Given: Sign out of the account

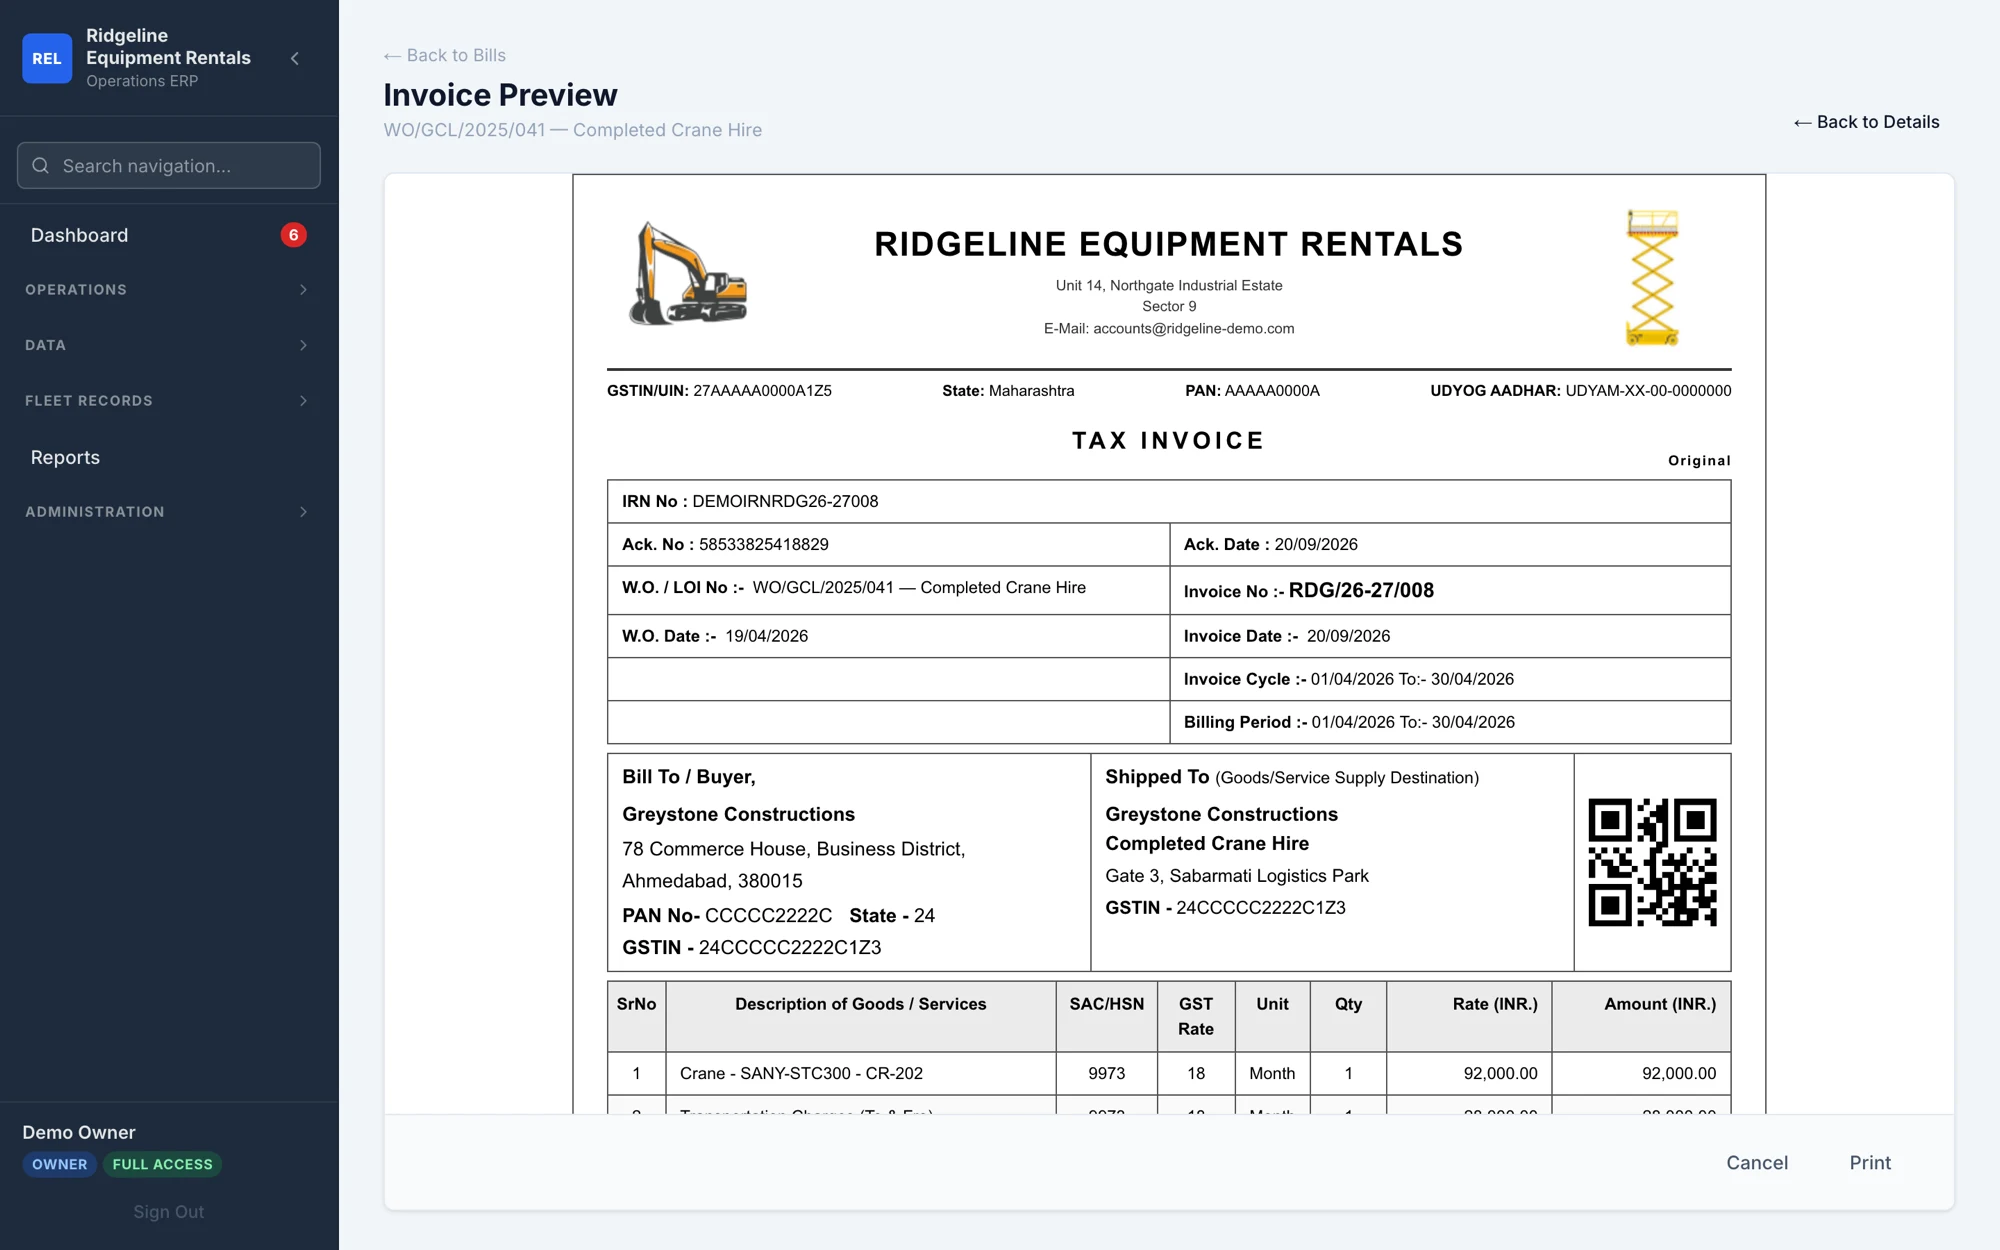Looking at the screenshot, I should click(169, 1212).
